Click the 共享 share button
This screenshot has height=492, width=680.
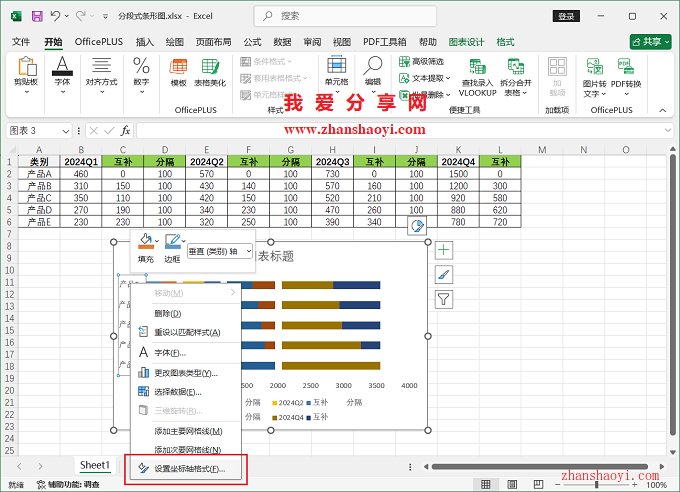pyautogui.click(x=650, y=42)
